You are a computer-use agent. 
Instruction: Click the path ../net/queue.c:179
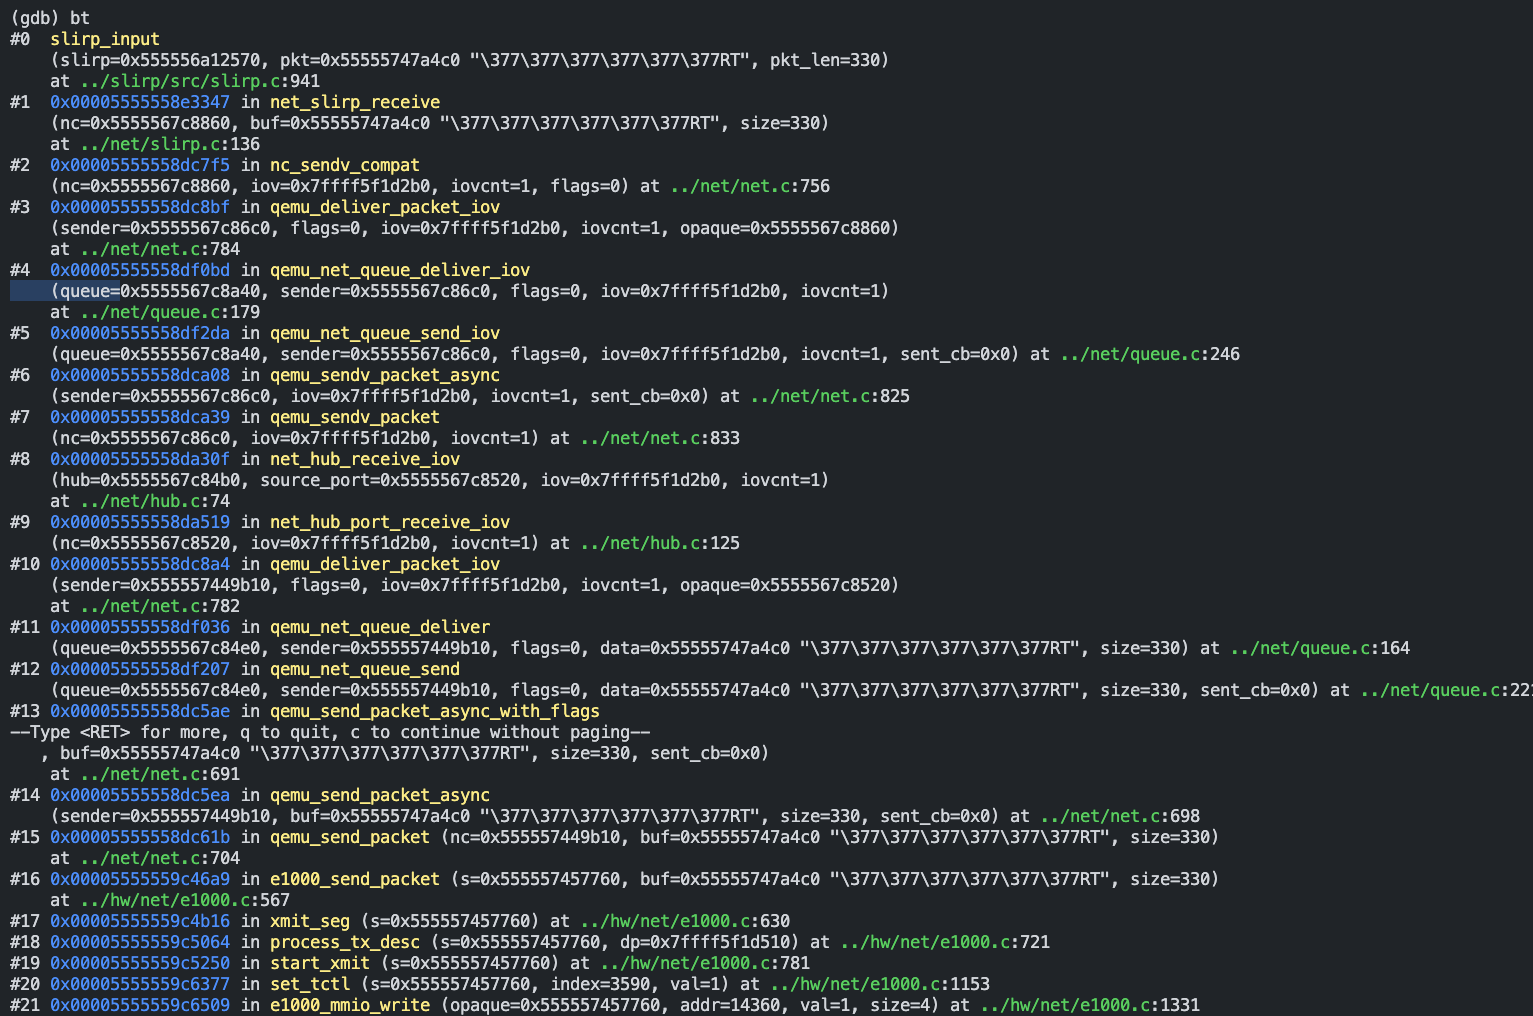click(170, 312)
